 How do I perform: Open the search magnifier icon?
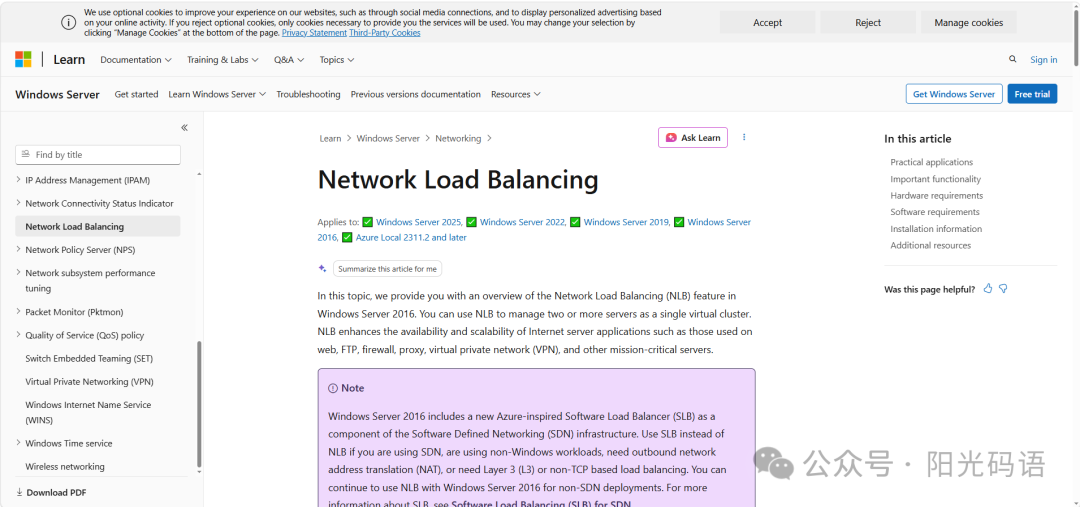coord(1012,59)
